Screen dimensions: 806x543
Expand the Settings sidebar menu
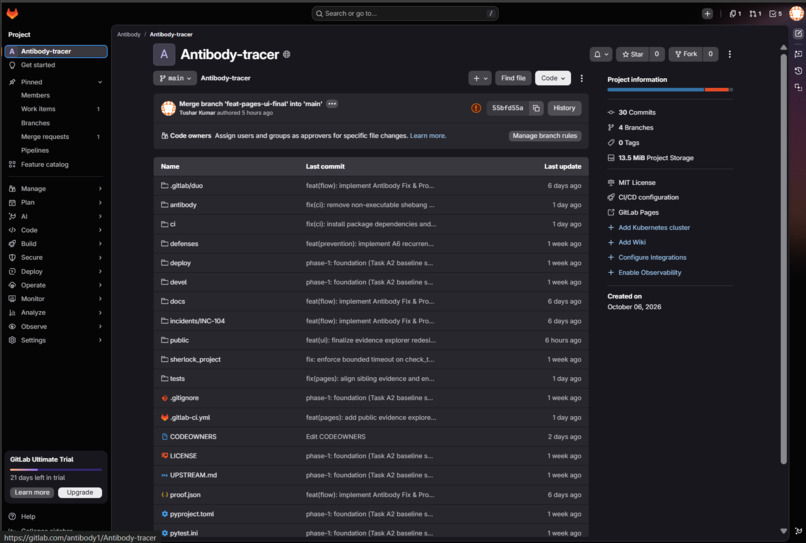coord(56,340)
